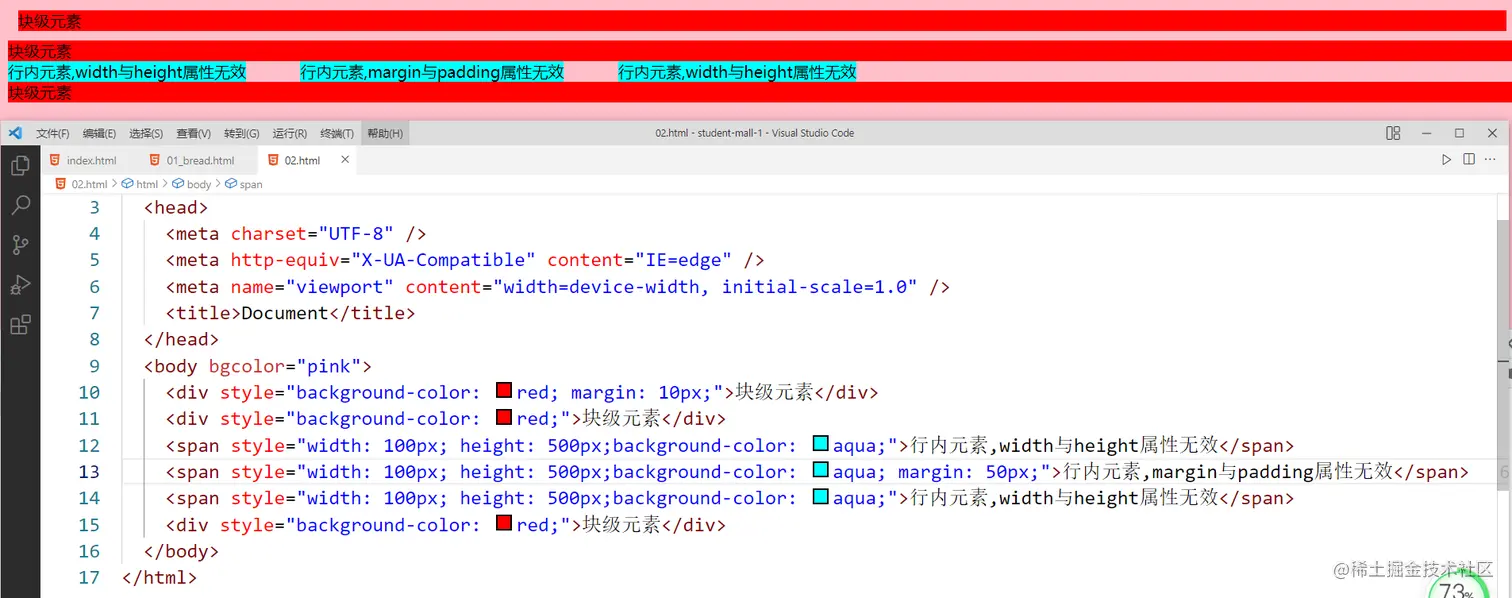Open the 查看(V) menu
The image size is (1512, 598).
coord(193,133)
